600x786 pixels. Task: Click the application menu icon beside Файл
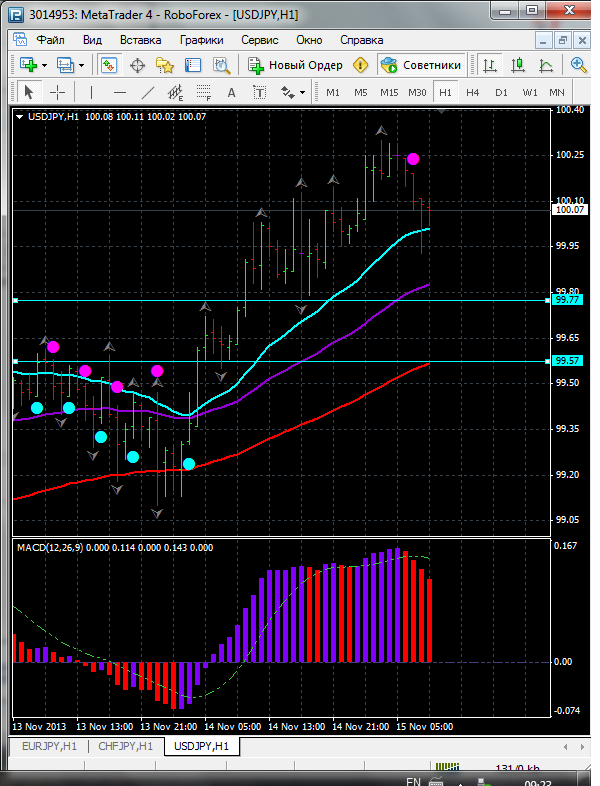[20, 40]
